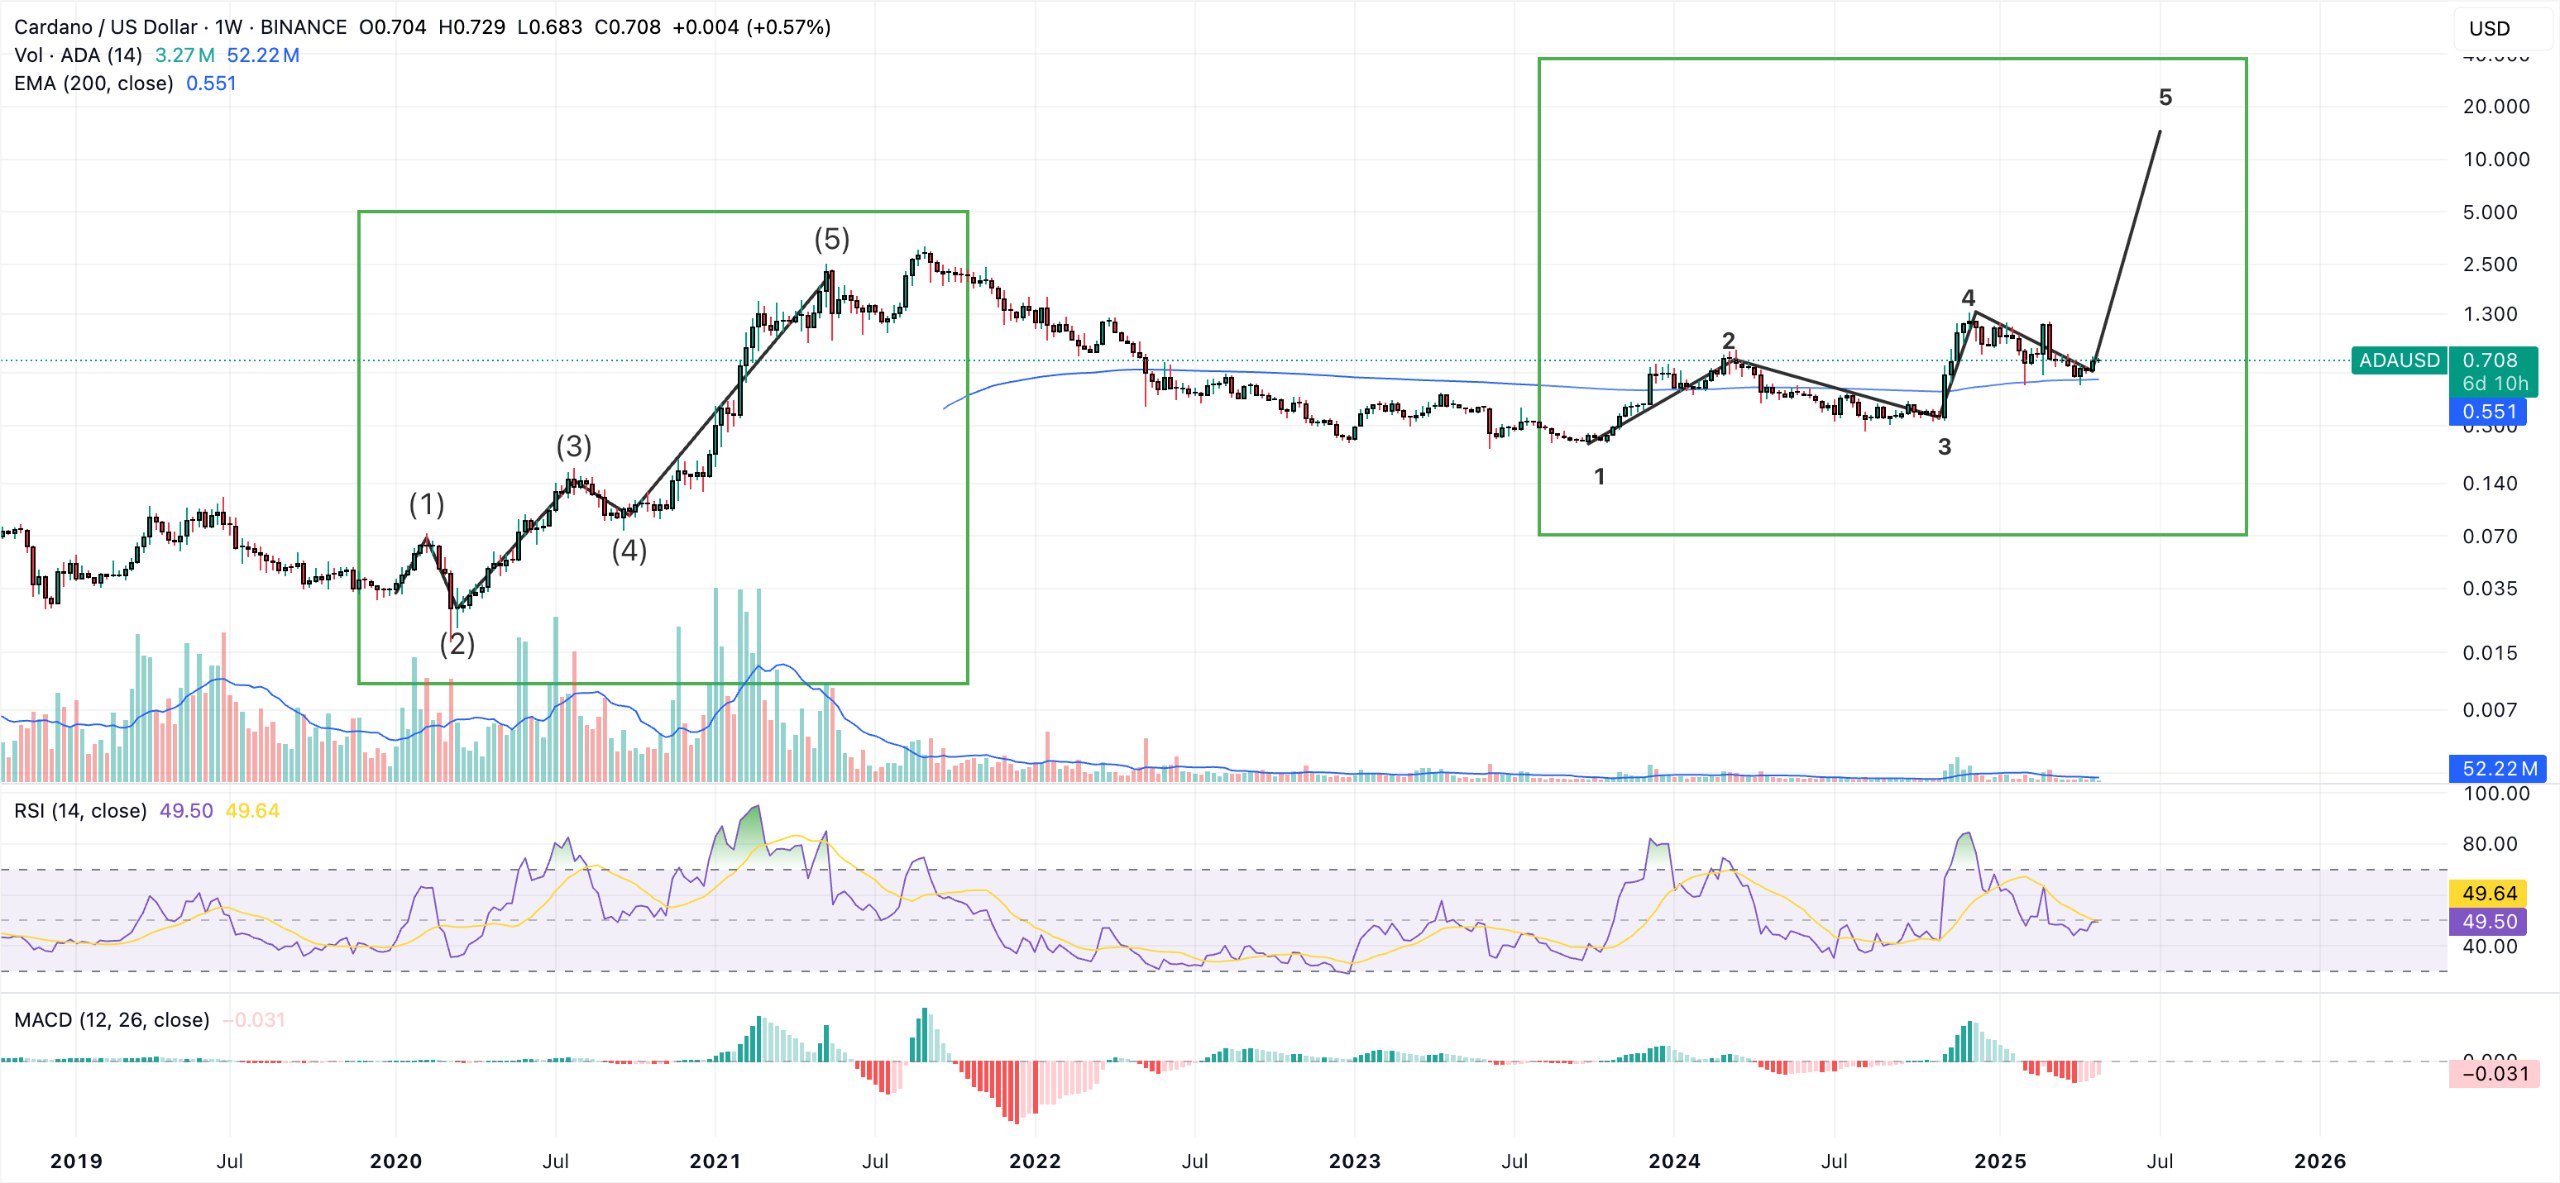Select the 2024 label on the time axis
Viewport: 2560px width, 1183px height.
pyautogui.click(x=1677, y=1161)
